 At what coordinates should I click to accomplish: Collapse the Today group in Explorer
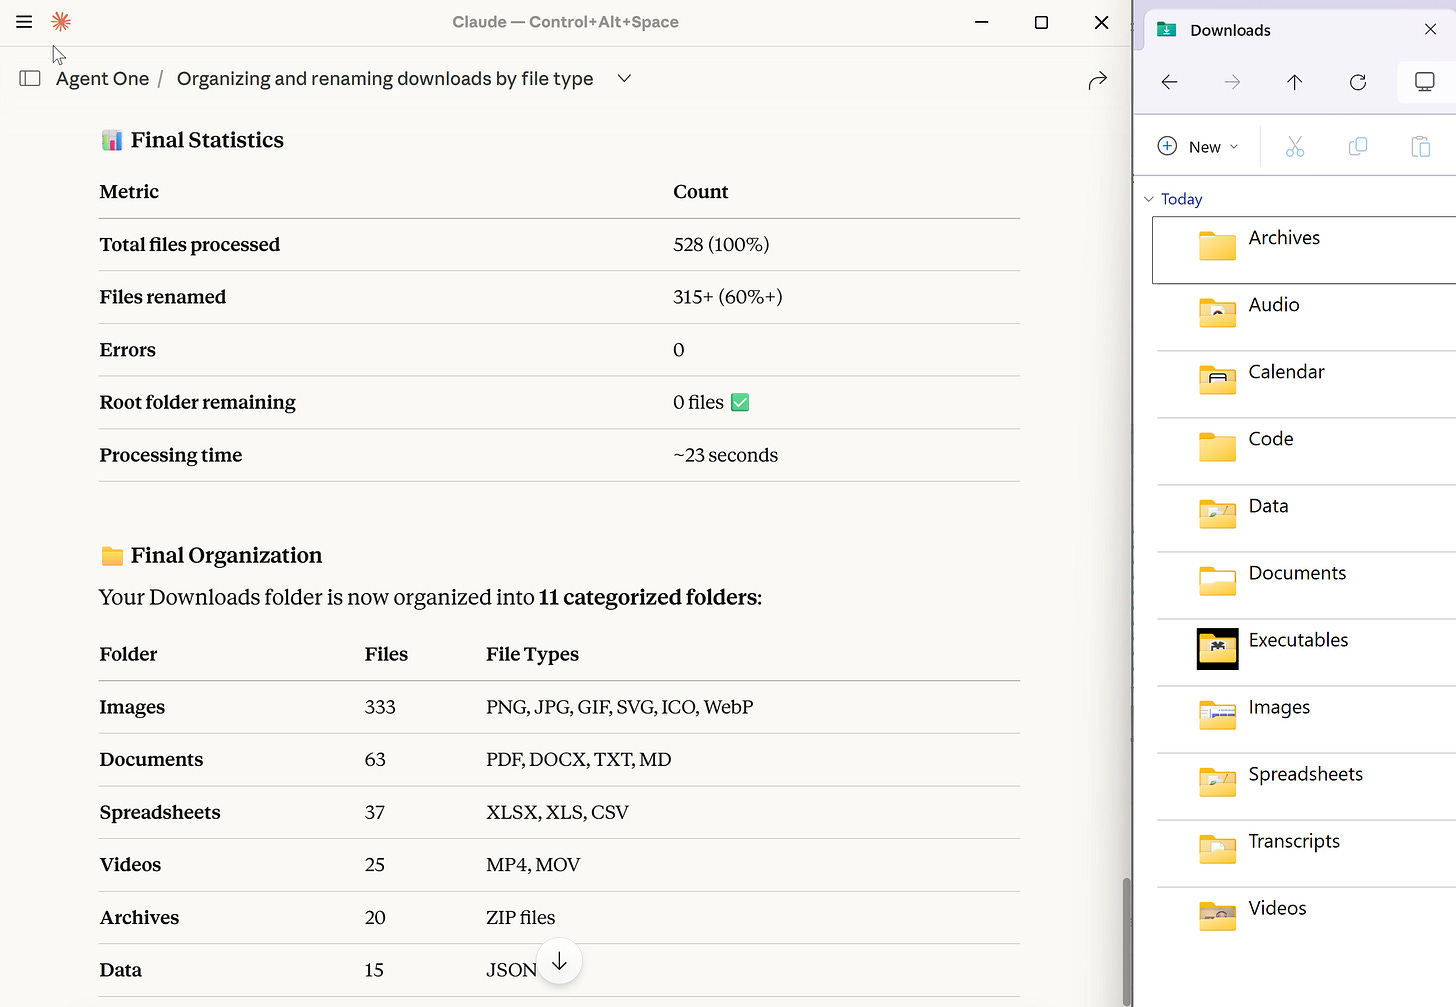click(x=1148, y=198)
